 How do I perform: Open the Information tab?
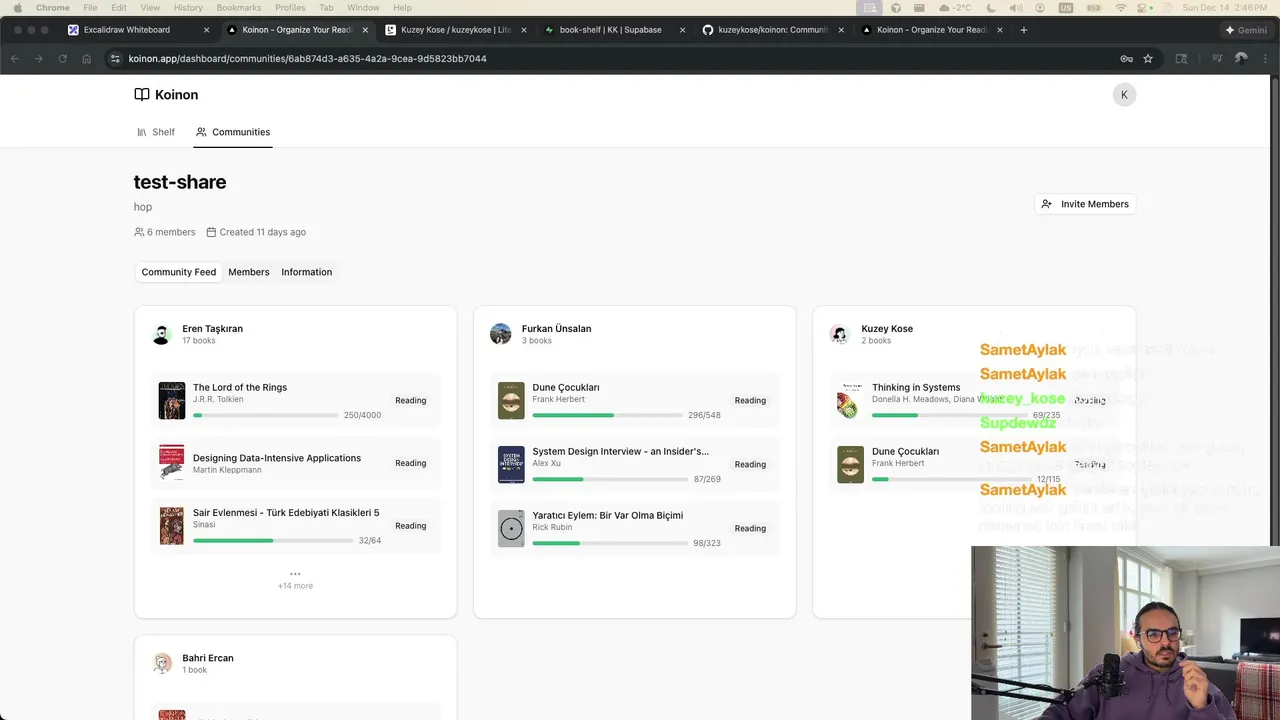coord(307,272)
